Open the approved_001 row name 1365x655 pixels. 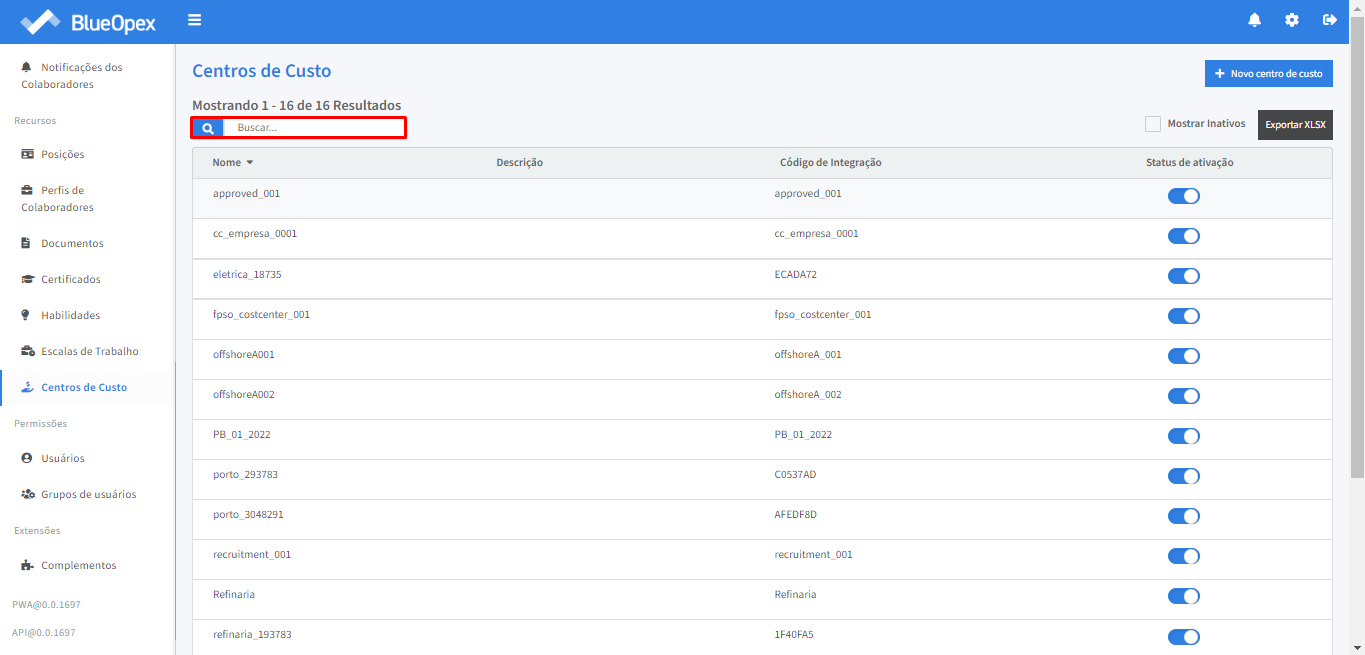coord(246,194)
